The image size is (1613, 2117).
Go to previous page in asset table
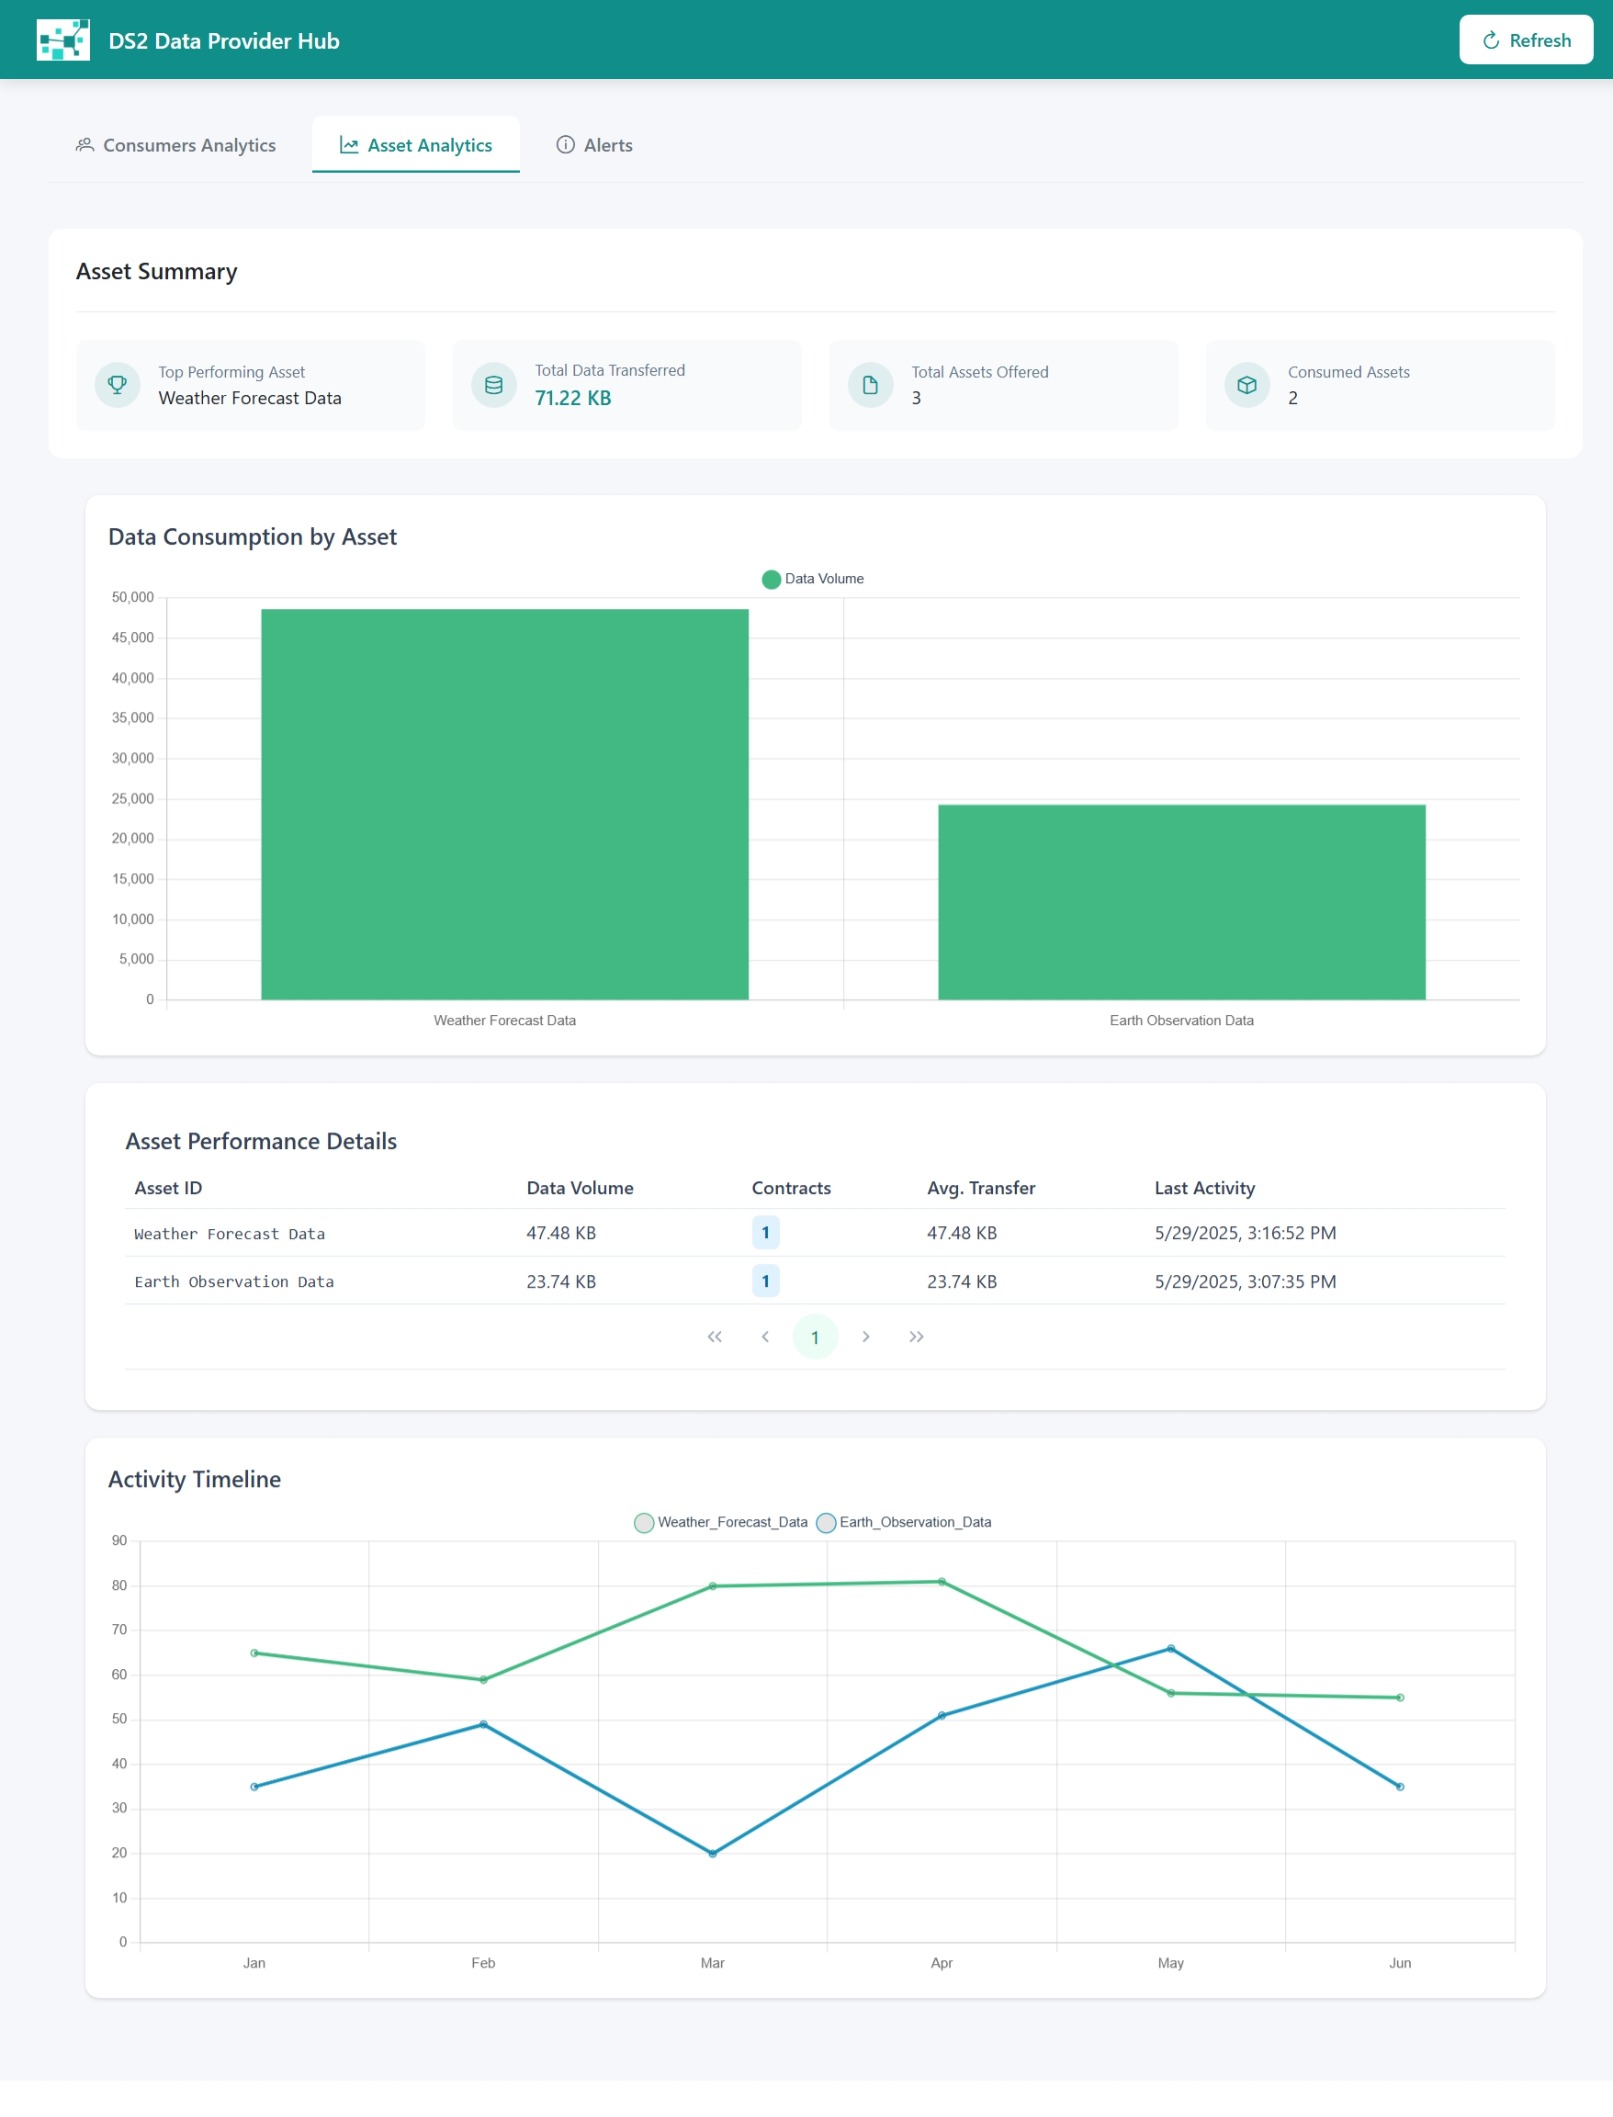point(765,1337)
